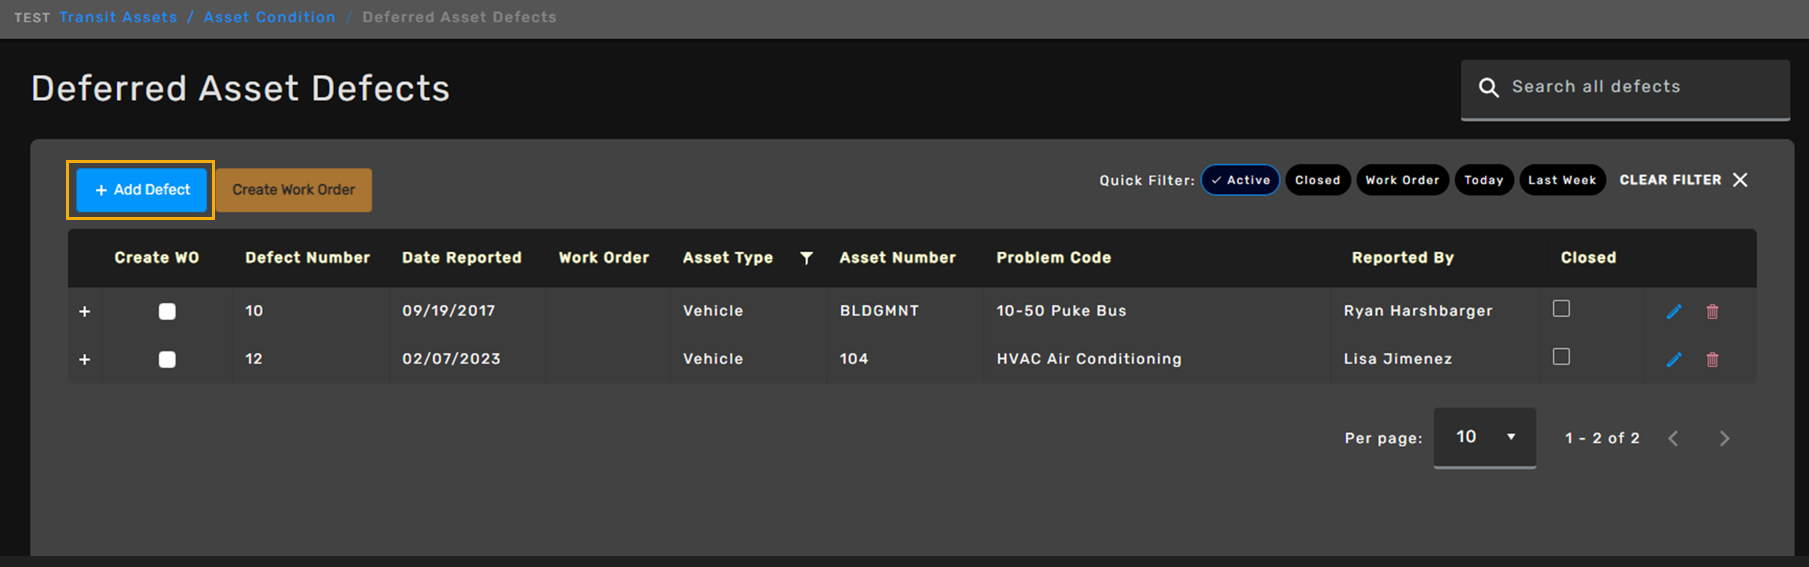Go to next page of results
Image resolution: width=1809 pixels, height=567 pixels.
[1724, 438]
